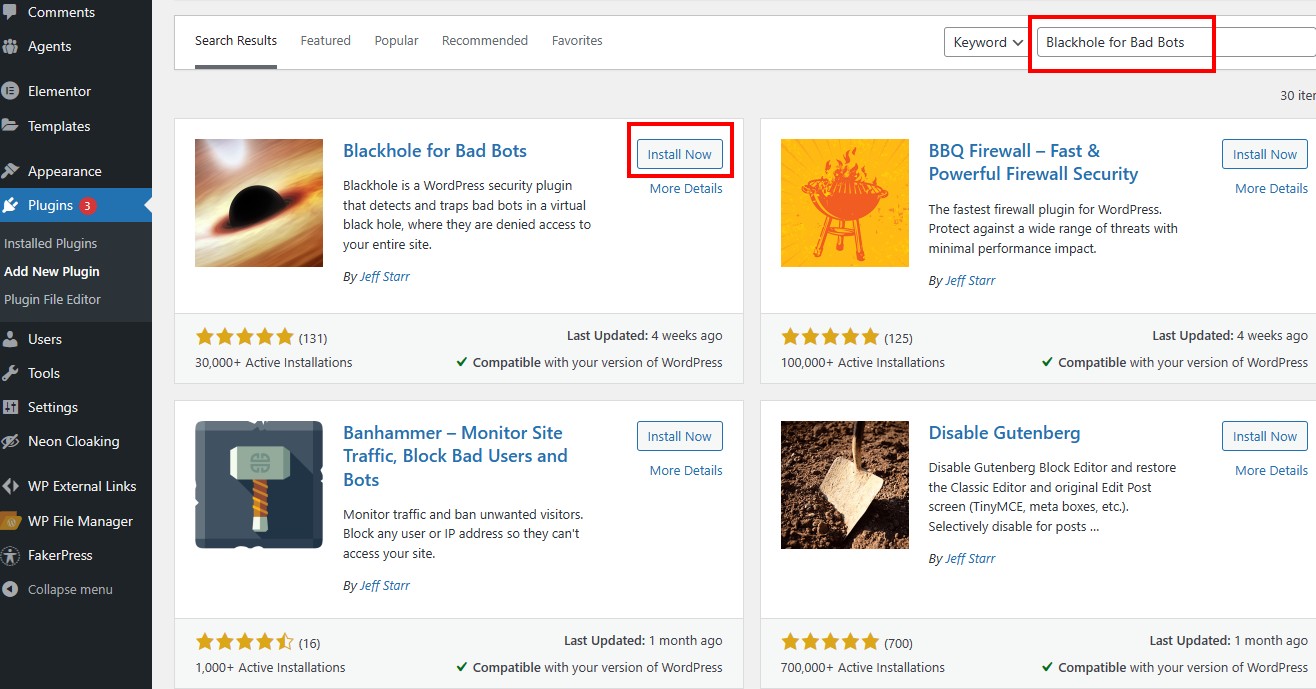Install the Disable Gutenberg plugin
1316x689 pixels.
click(x=1265, y=436)
